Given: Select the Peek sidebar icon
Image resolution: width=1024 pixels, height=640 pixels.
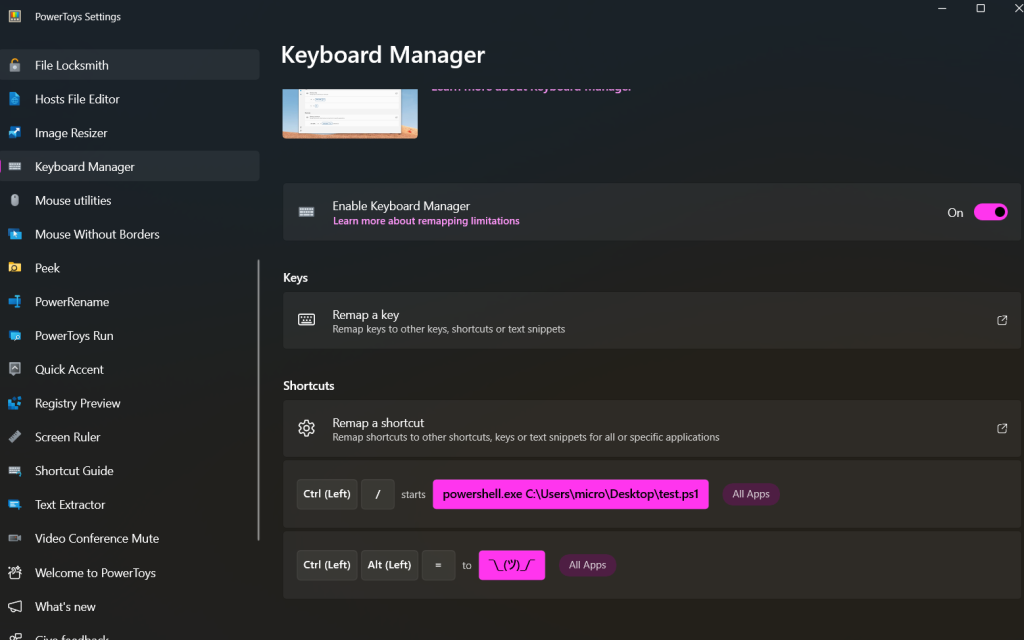Looking at the screenshot, I should 14,267.
